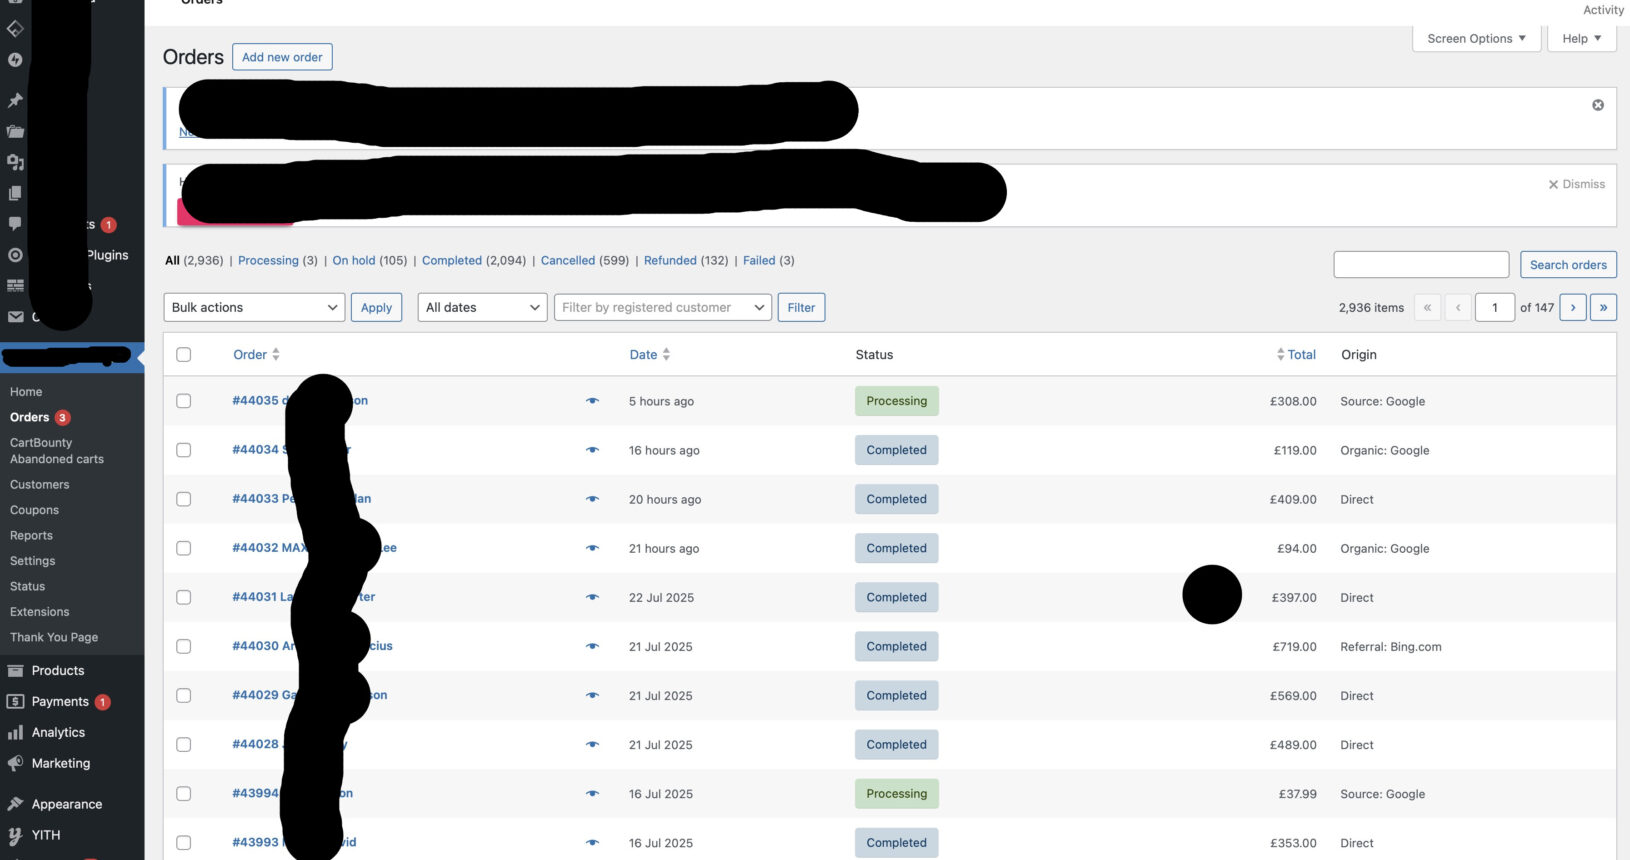Switch to the Refunded orders view
1630x860 pixels.
(670, 261)
